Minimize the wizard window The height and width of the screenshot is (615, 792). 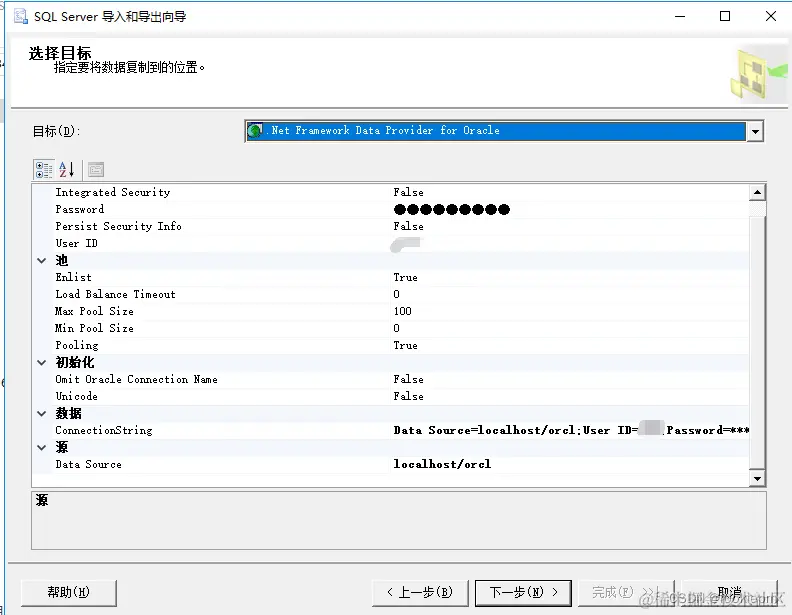click(680, 16)
